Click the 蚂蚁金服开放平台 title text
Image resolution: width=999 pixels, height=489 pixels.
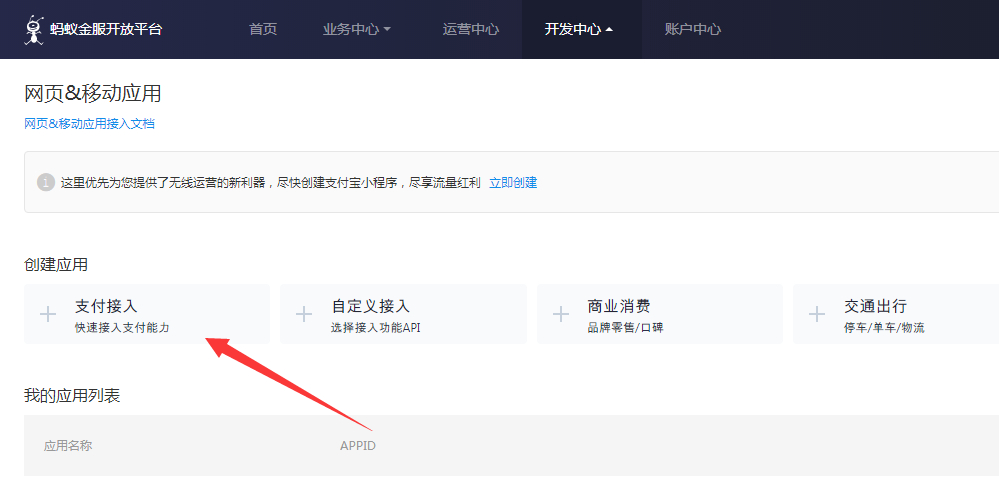click(x=106, y=29)
